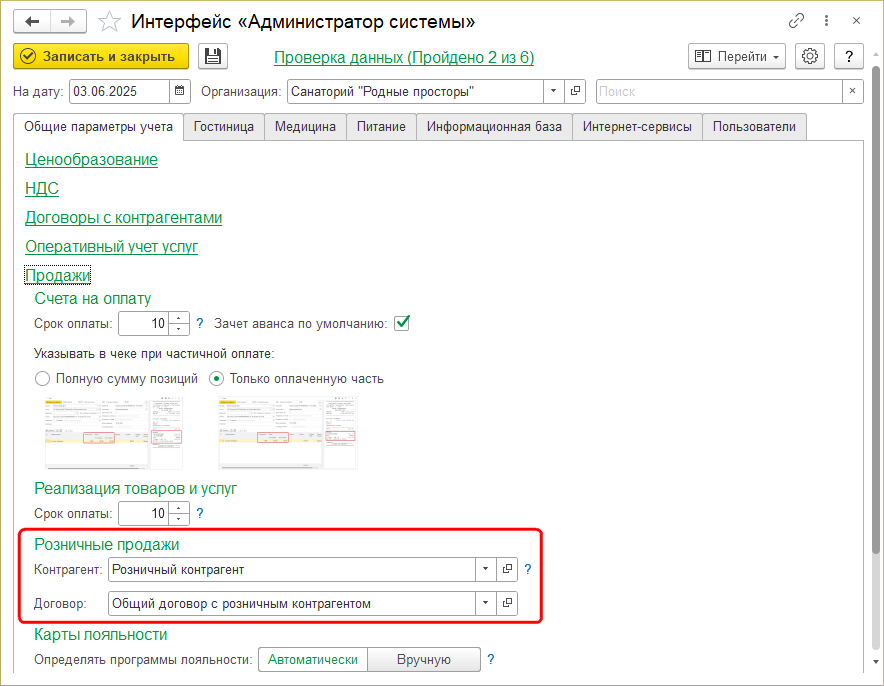Collapse the Продажи section

tap(58, 276)
